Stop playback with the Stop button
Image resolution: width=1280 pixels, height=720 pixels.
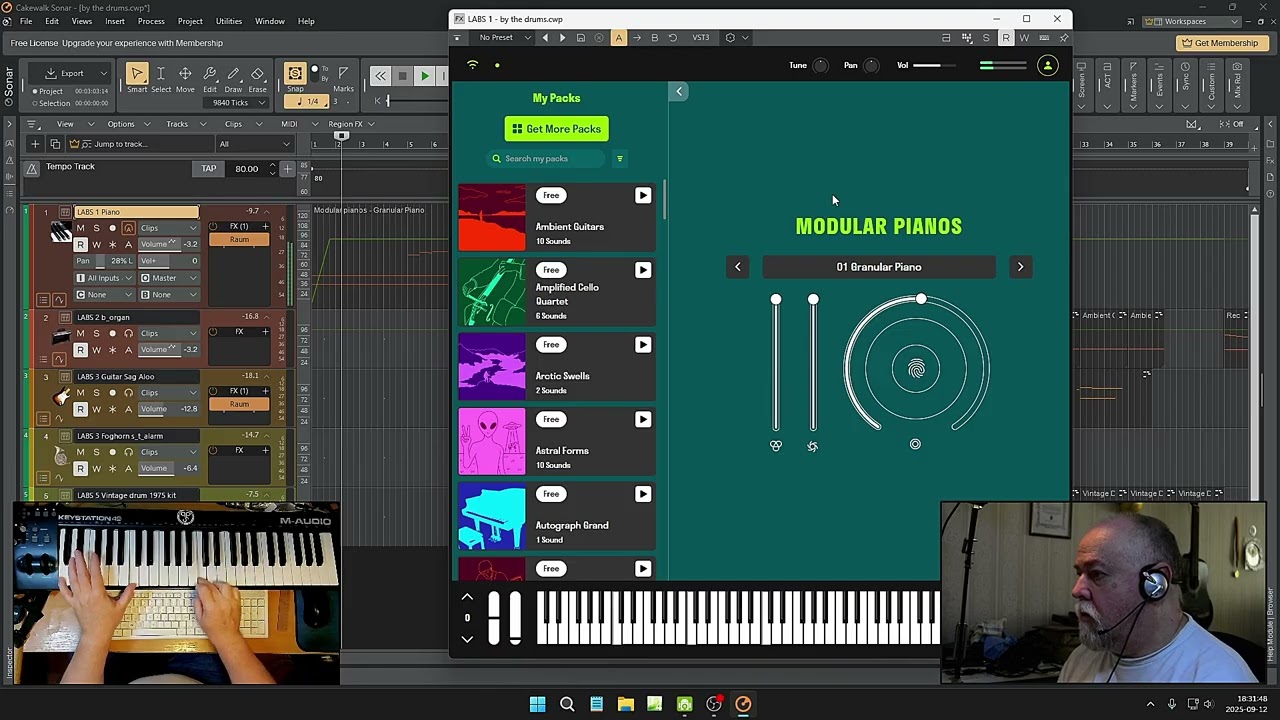402,76
